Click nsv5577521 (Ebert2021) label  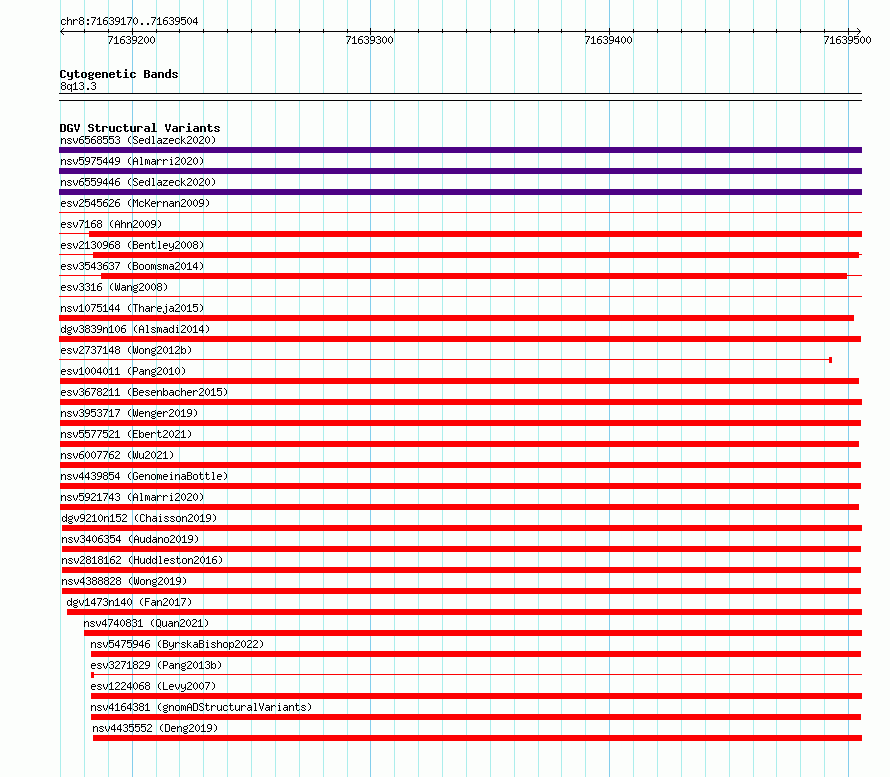click(126, 434)
